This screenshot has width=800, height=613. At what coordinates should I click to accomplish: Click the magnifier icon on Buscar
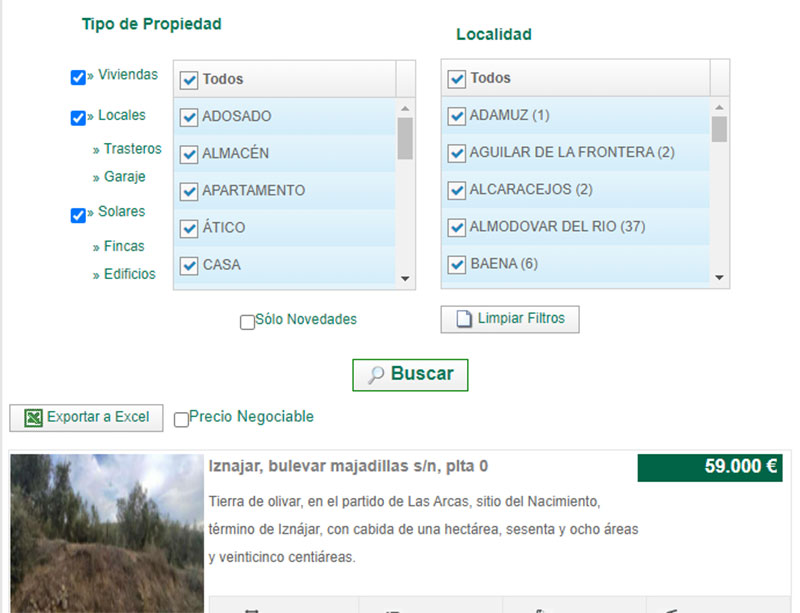point(376,375)
